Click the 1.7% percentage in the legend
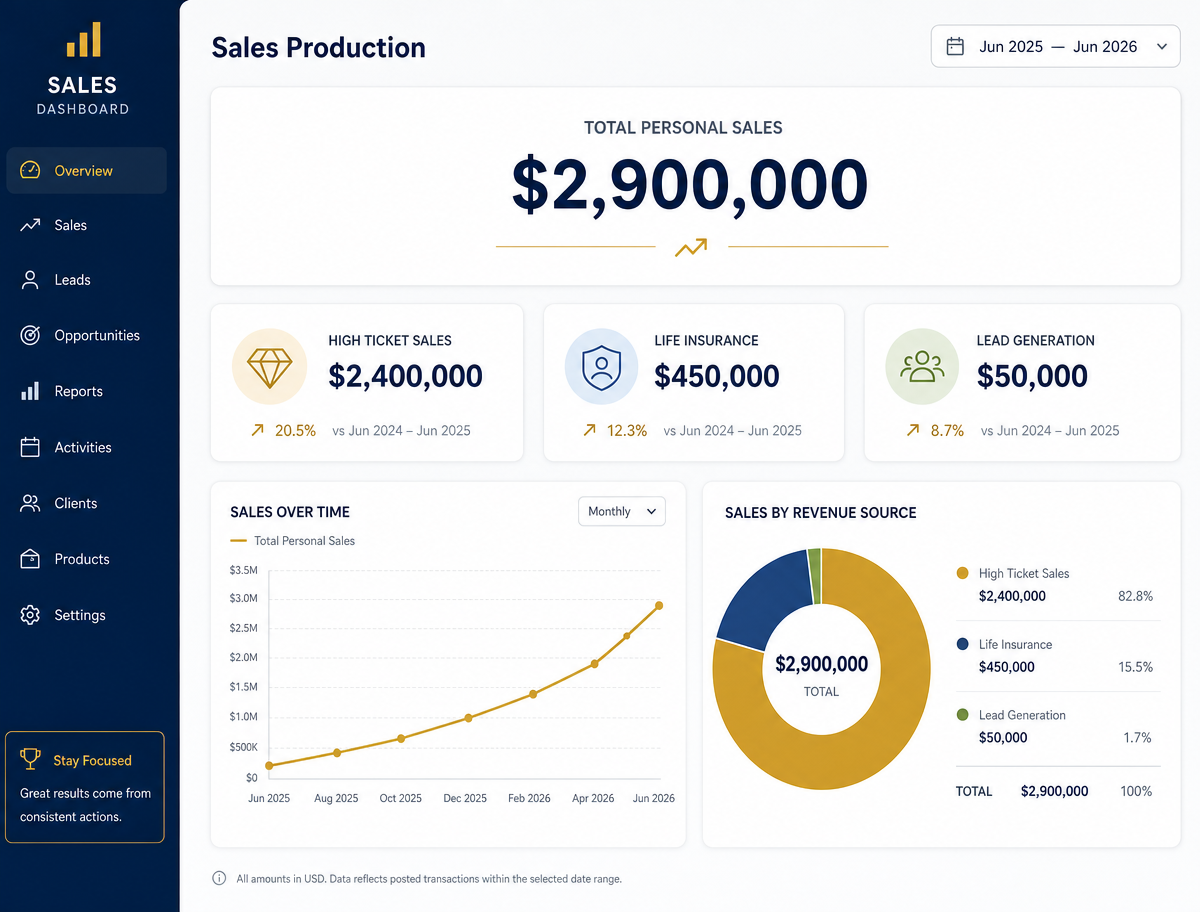Screen dimensions: 1200x912 click(1137, 738)
